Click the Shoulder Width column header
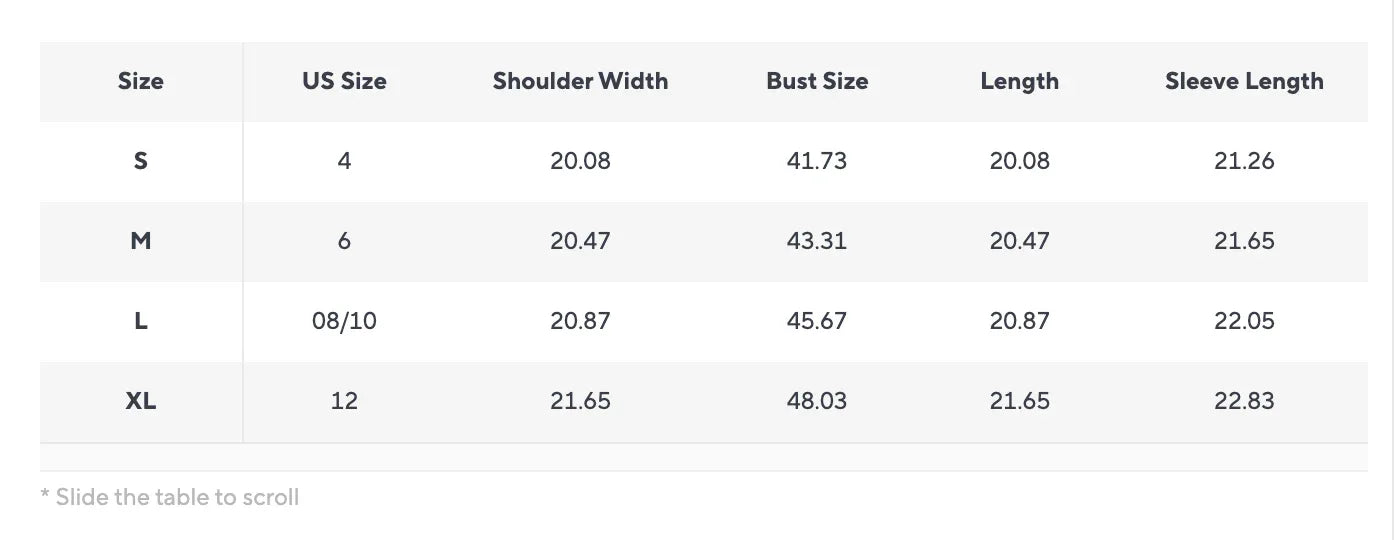 (x=580, y=82)
